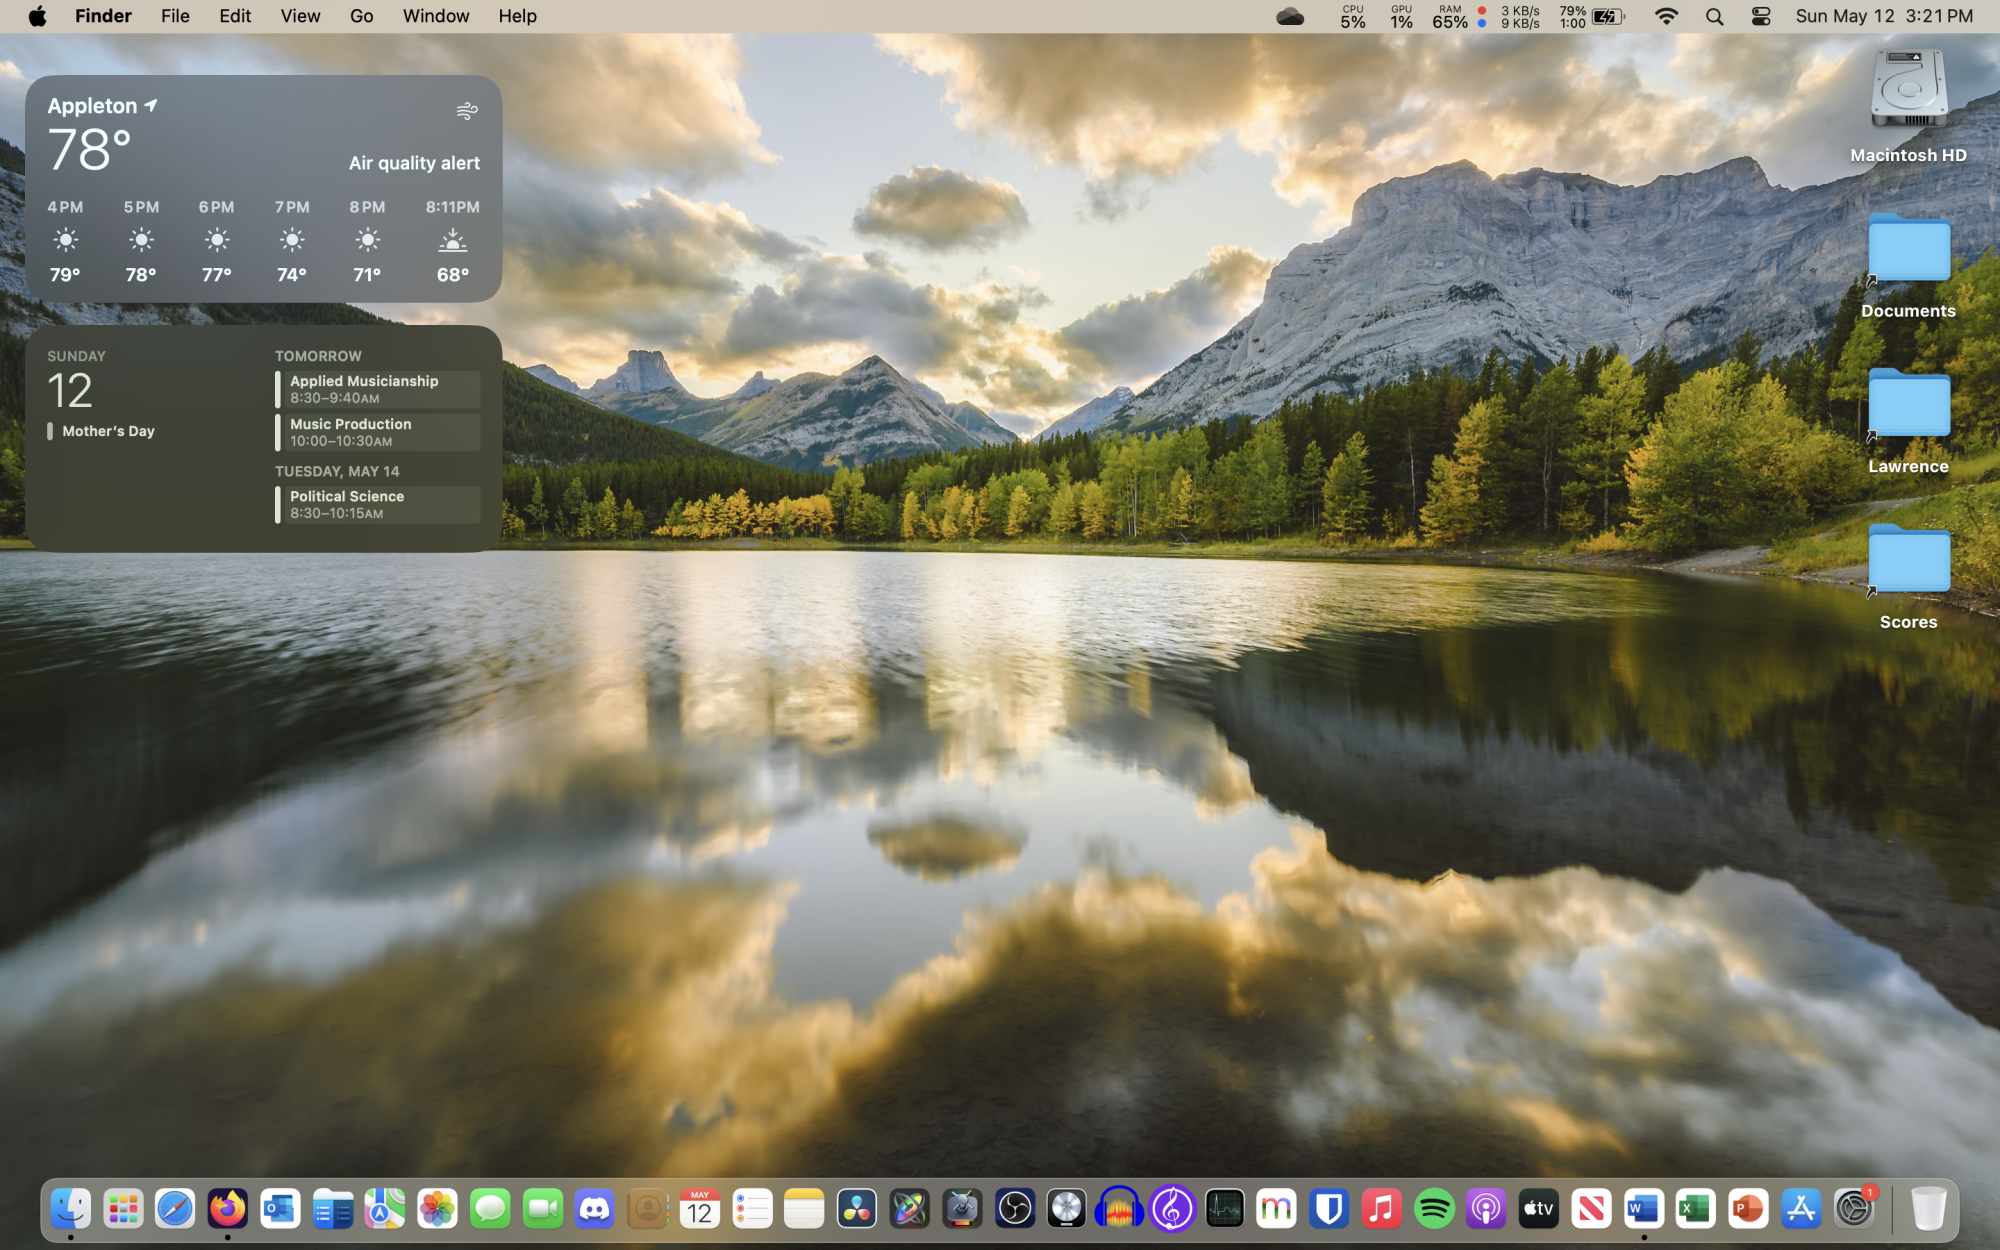Open the Apple menu
Image resolution: width=2000 pixels, height=1250 pixels.
[37, 16]
